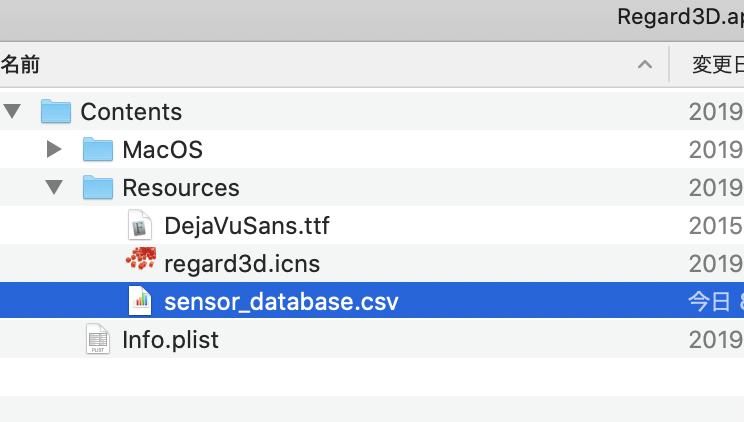Select the Info.plist file name

(170, 339)
